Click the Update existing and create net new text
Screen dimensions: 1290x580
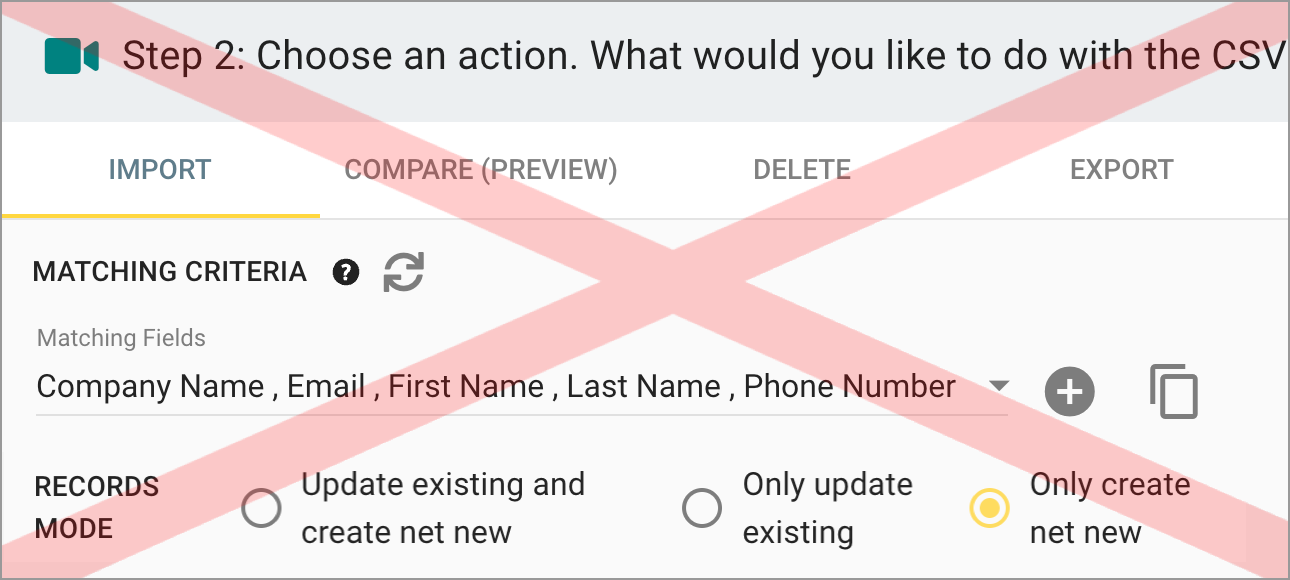click(x=443, y=508)
